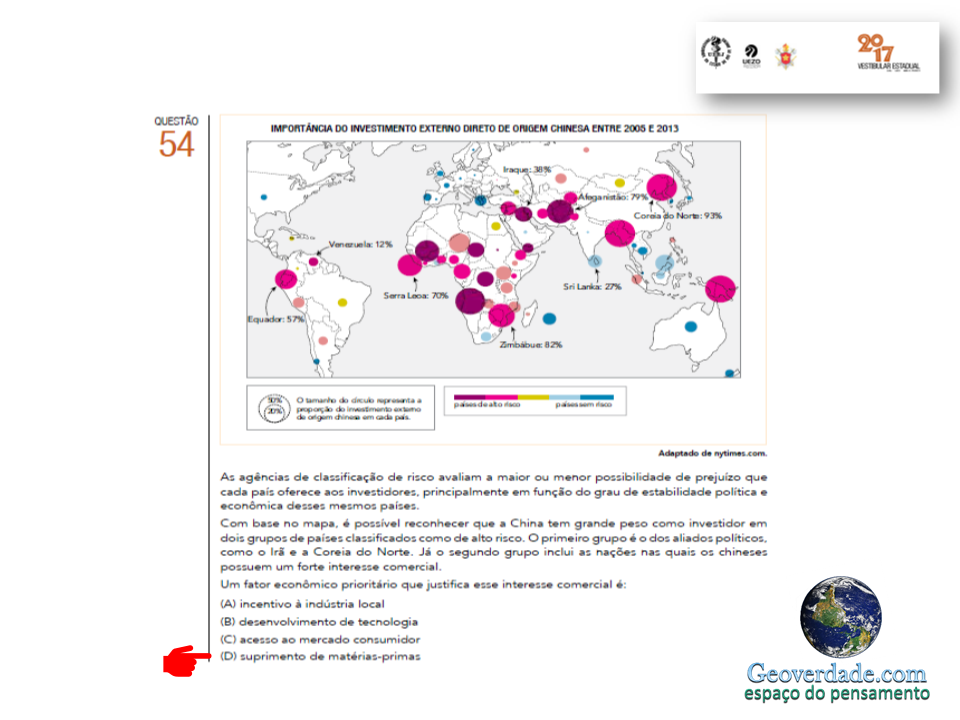Image resolution: width=960 pixels, height=720 pixels.
Task: Click the circle size legend icon
Action: [274, 408]
